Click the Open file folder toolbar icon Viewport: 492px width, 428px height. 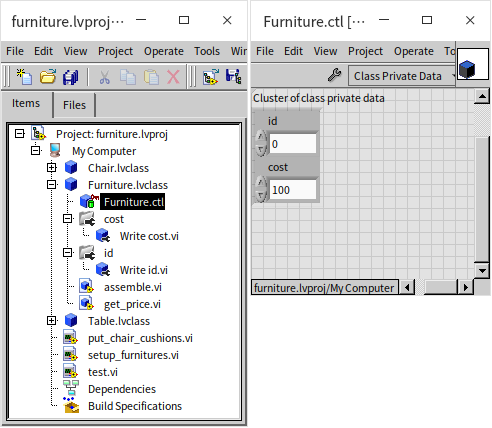pos(48,77)
